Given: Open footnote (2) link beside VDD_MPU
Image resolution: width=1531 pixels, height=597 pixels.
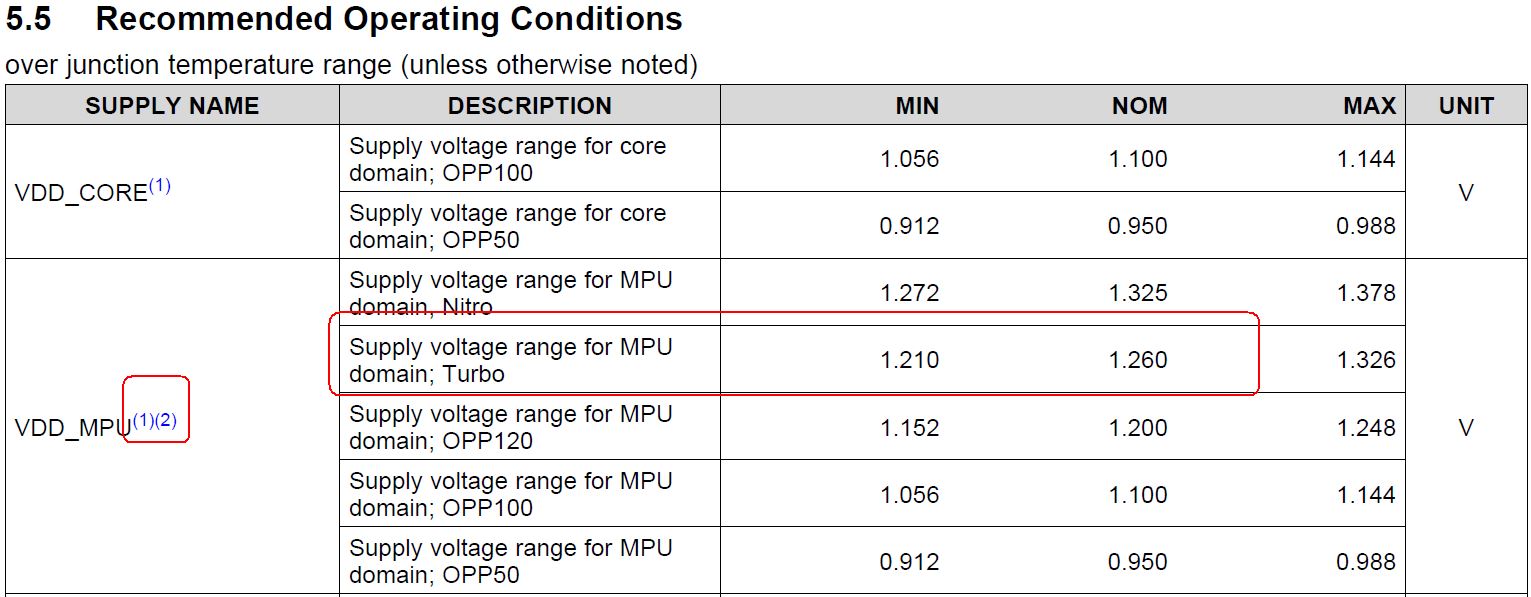Looking at the screenshot, I should (x=166, y=421).
